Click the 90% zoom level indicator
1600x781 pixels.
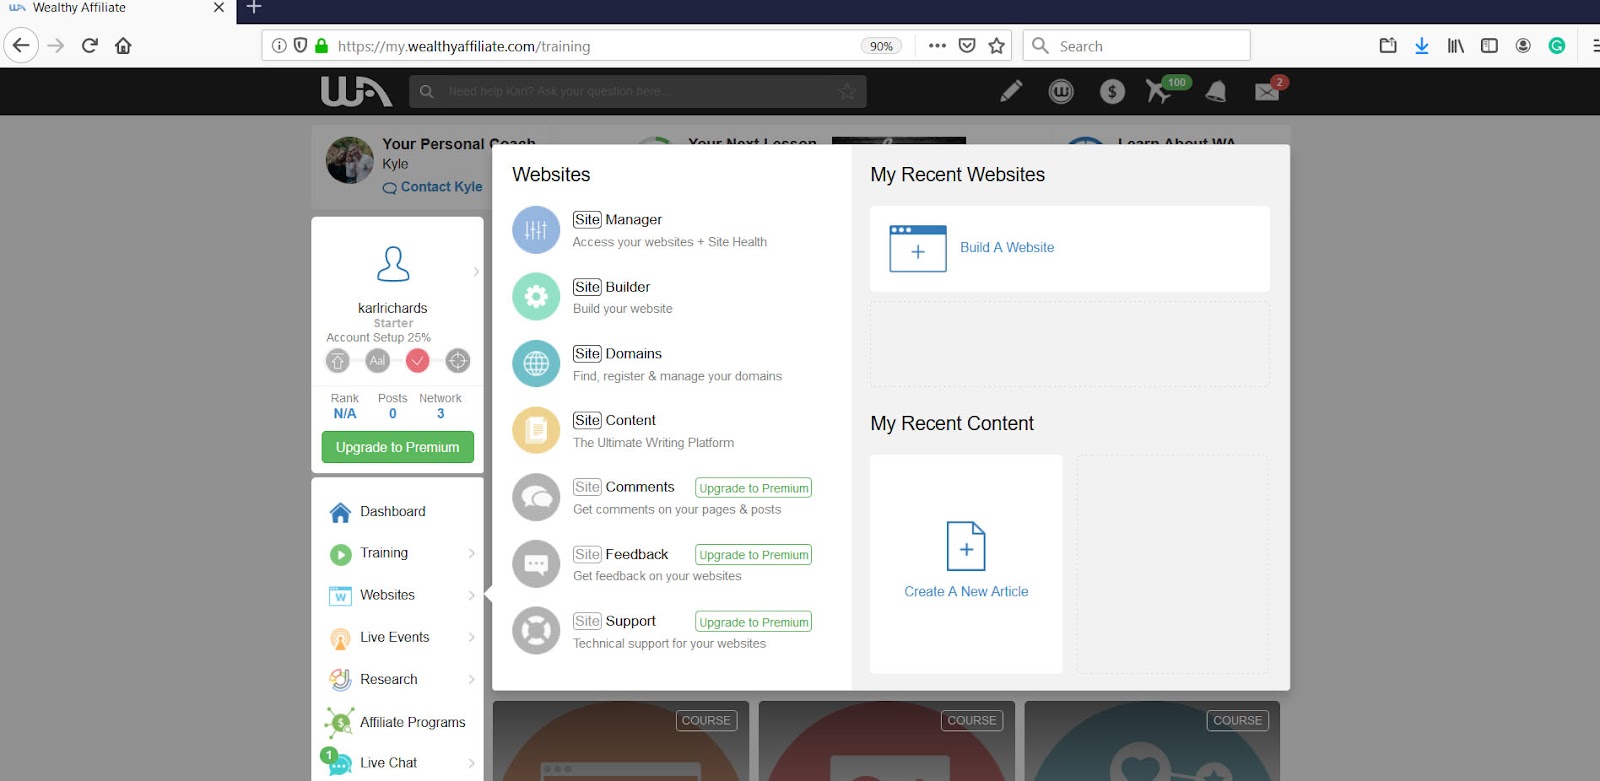pos(881,46)
